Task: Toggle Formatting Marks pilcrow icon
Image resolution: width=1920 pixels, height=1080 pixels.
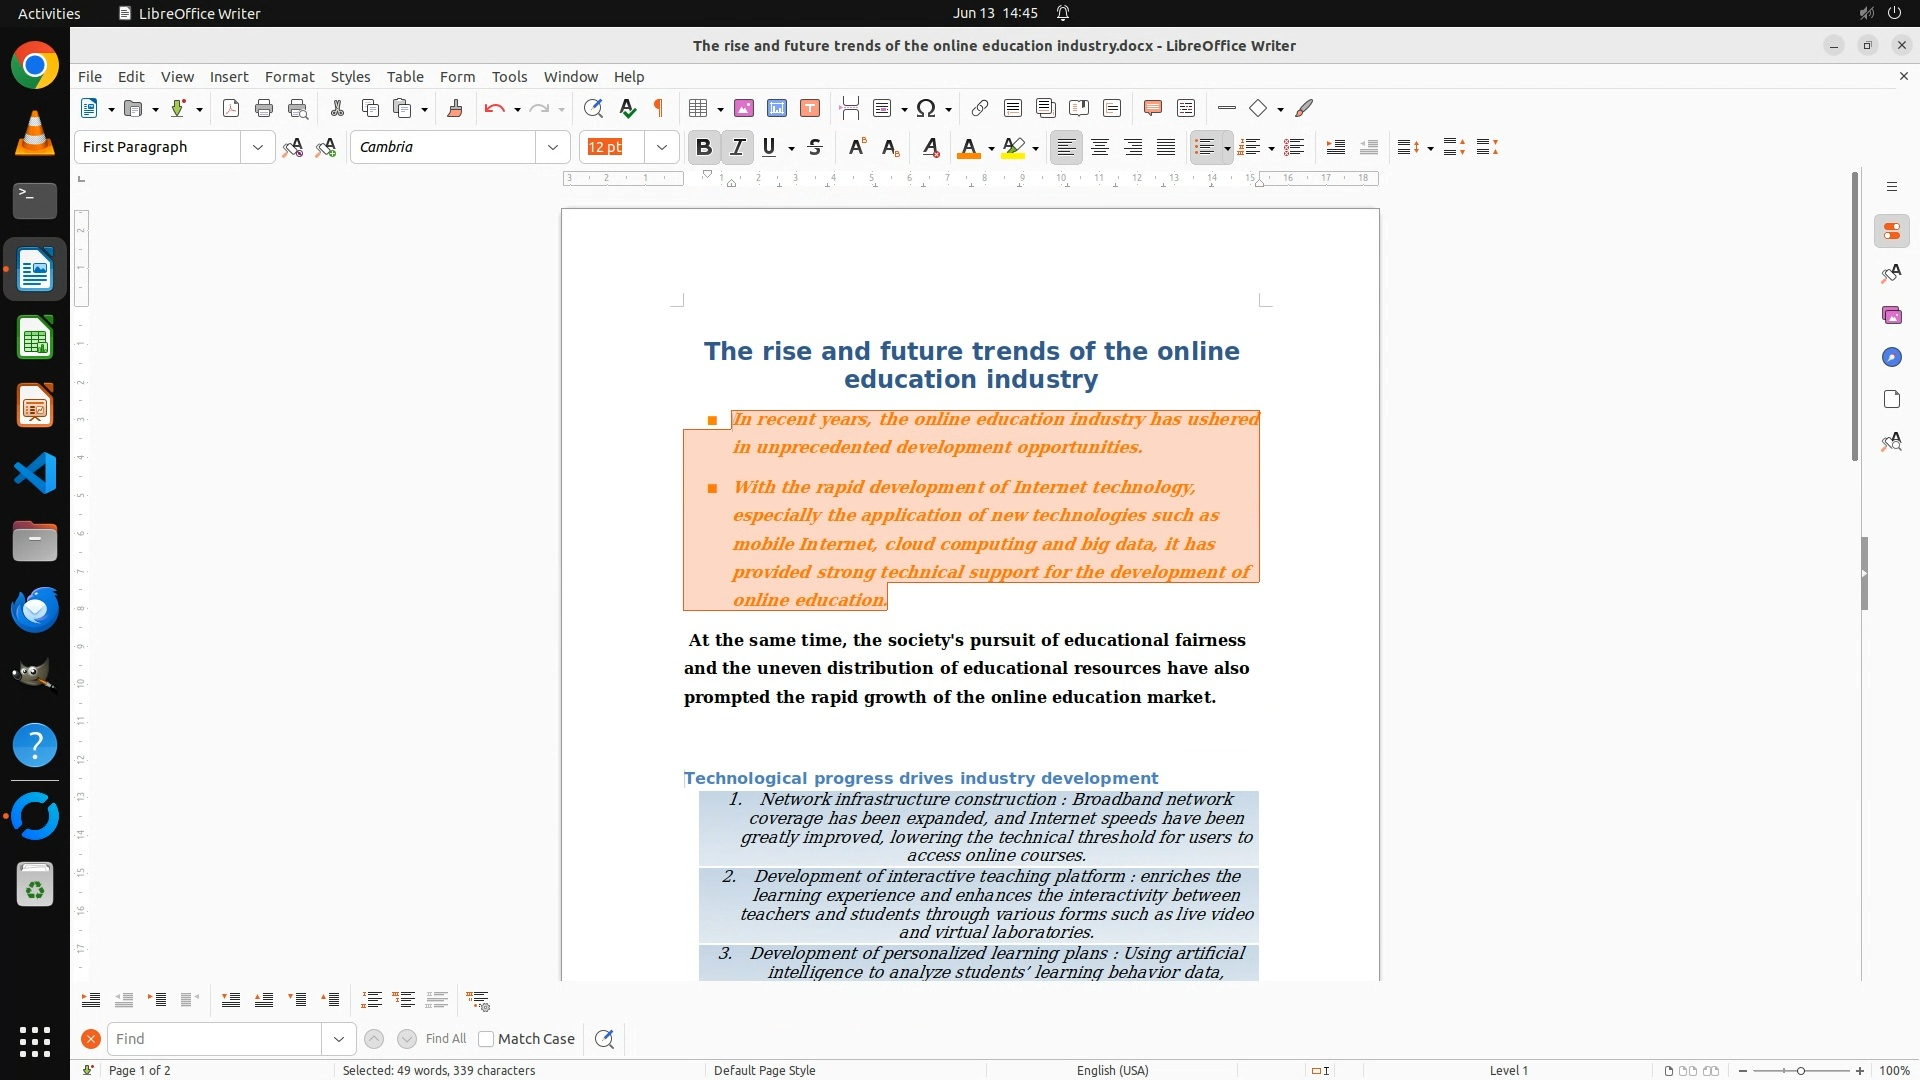Action: (x=659, y=109)
